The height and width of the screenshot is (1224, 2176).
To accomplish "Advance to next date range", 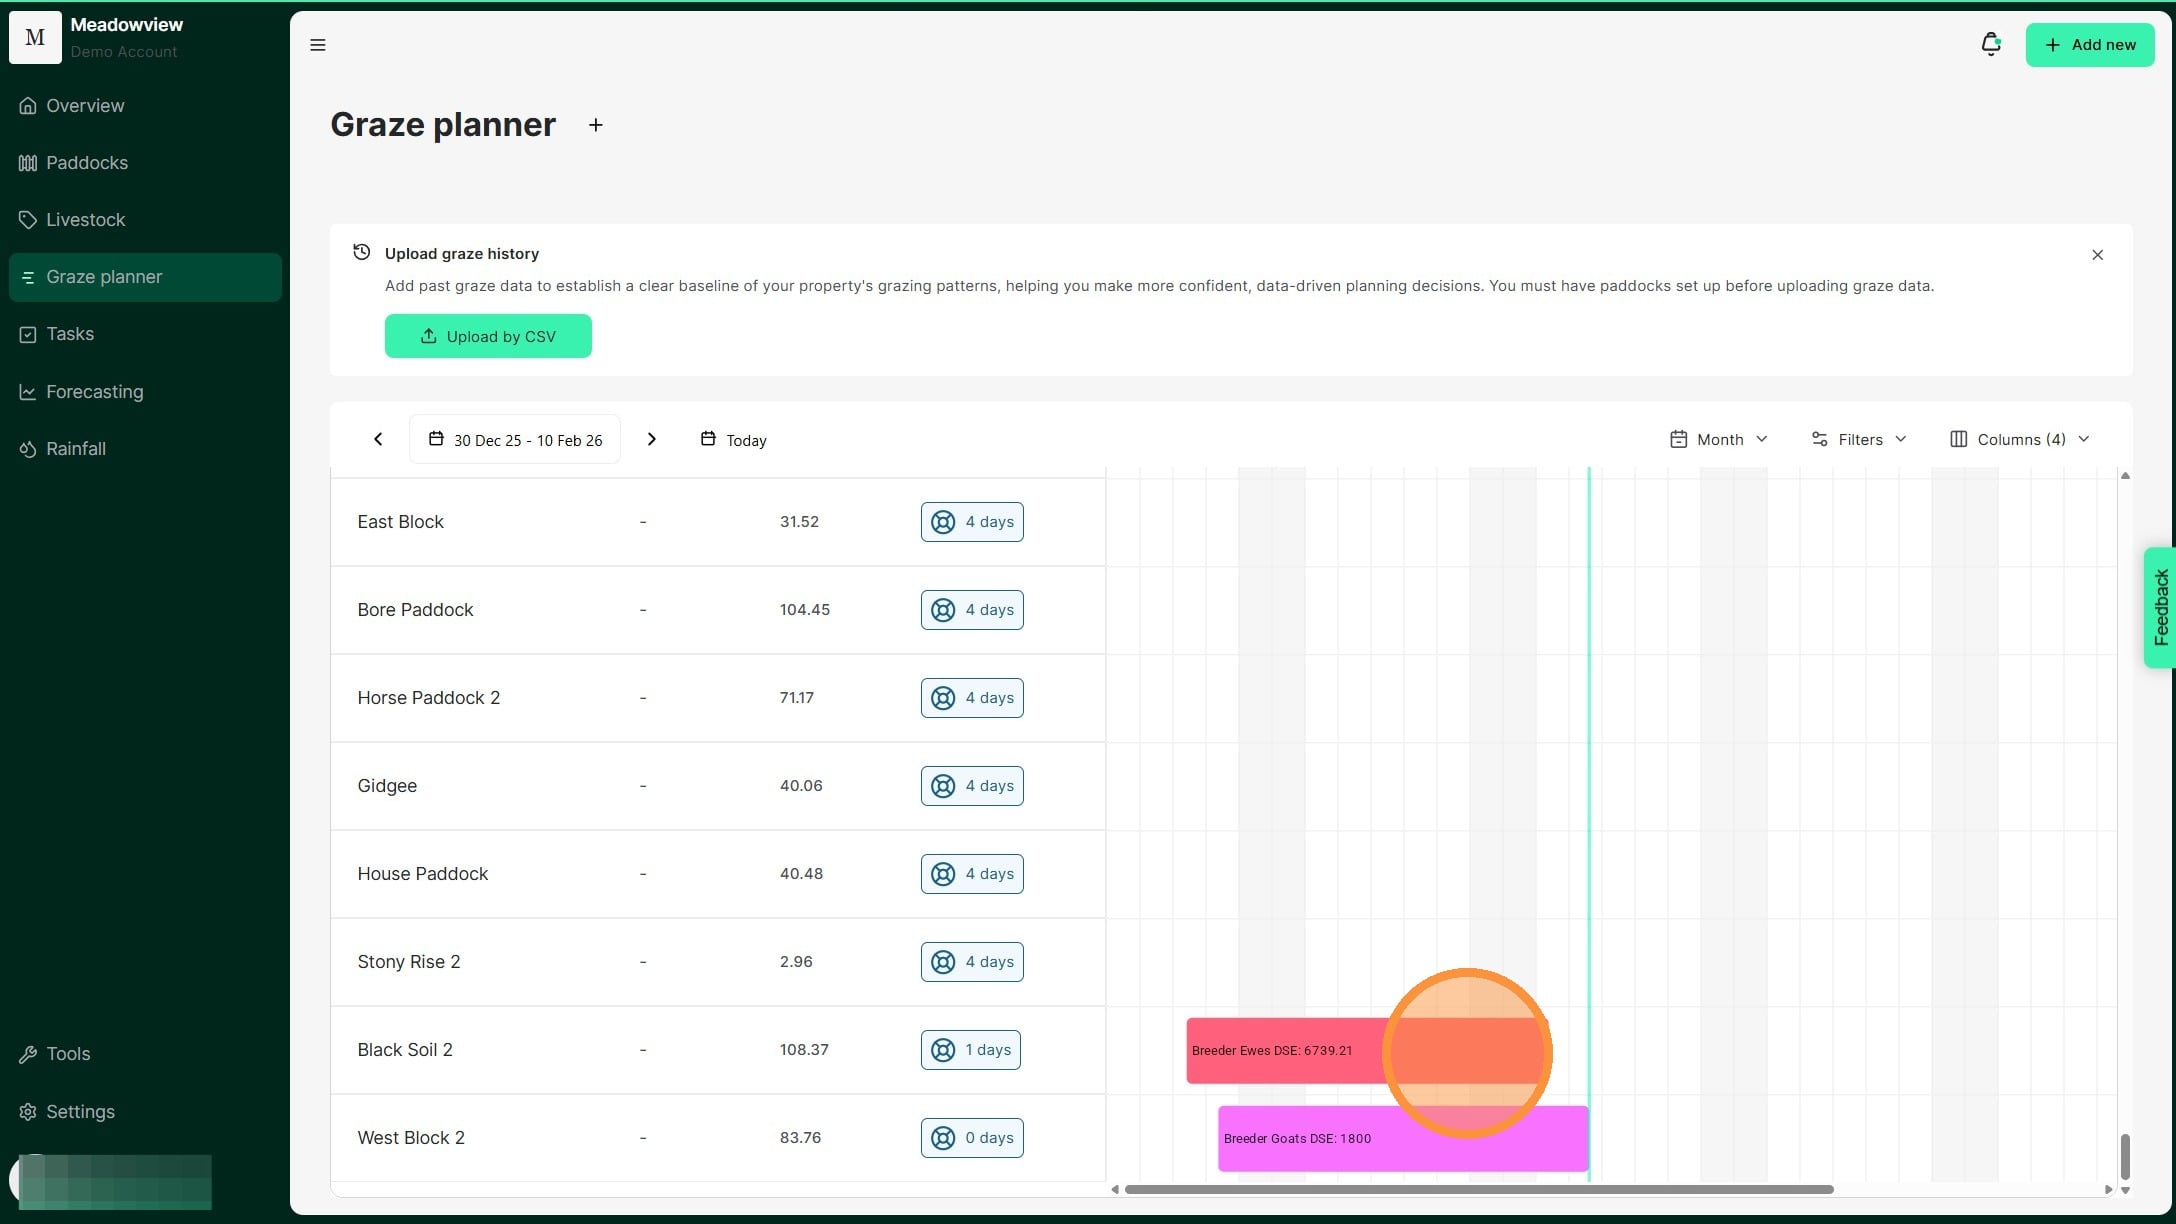I will click(x=651, y=439).
